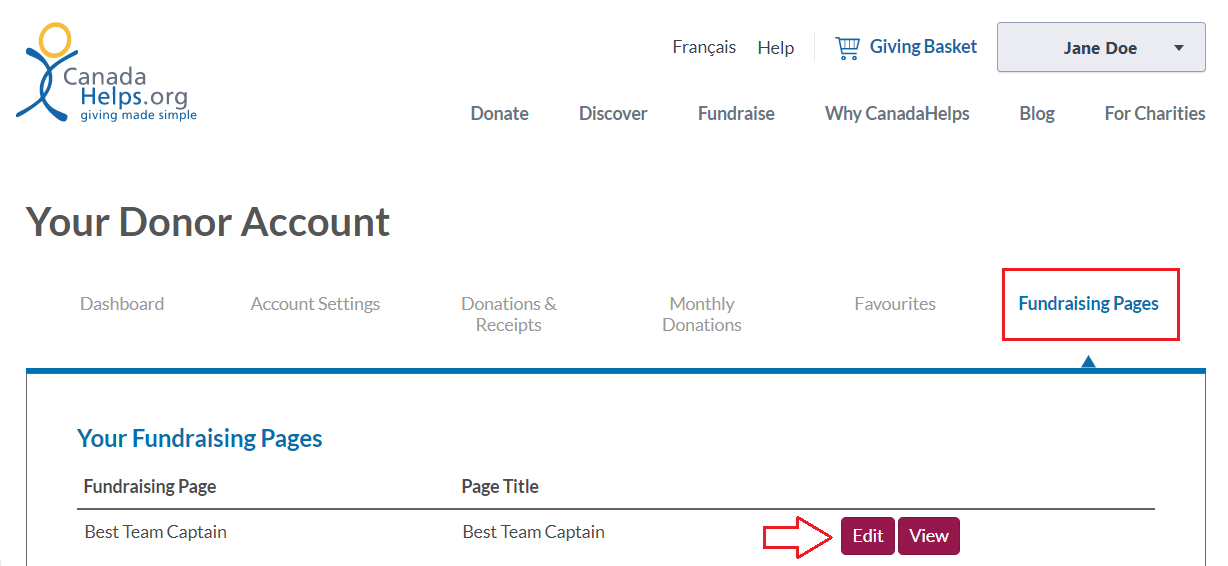1228x566 pixels.
Task: Open the Donations & Receipts tab
Action: click(x=509, y=314)
